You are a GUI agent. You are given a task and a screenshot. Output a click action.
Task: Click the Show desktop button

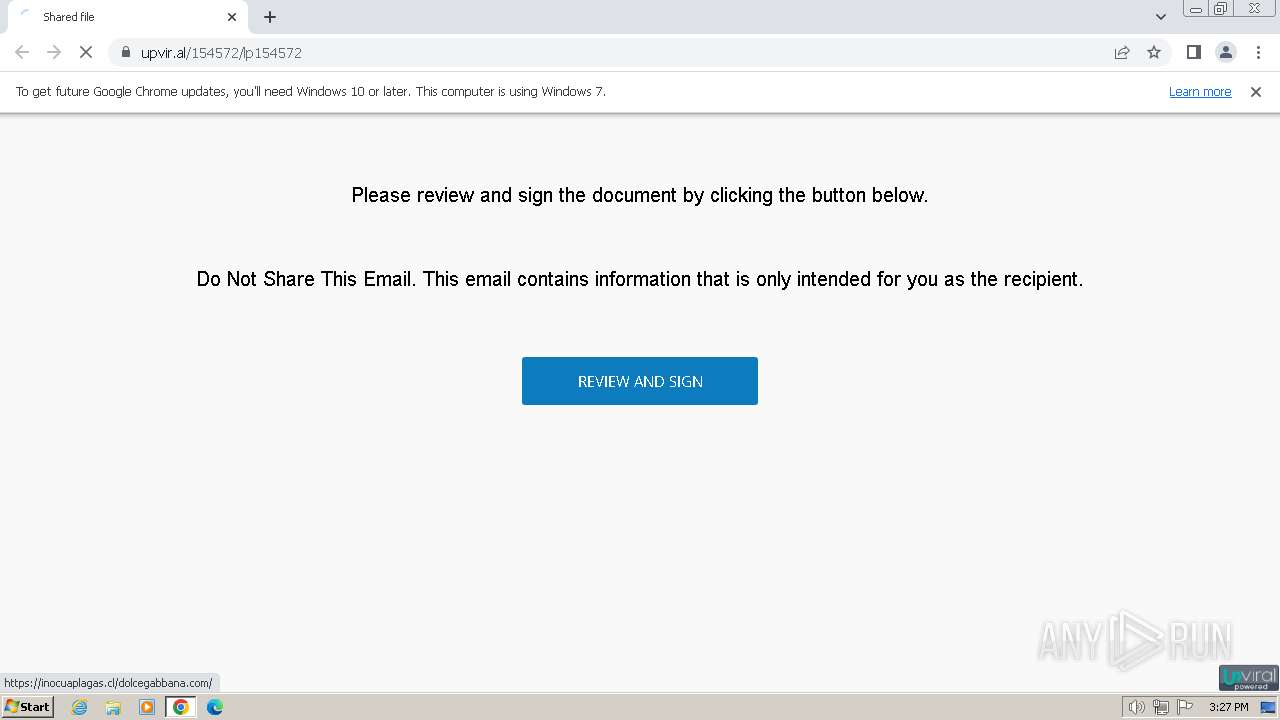pos(1268,707)
